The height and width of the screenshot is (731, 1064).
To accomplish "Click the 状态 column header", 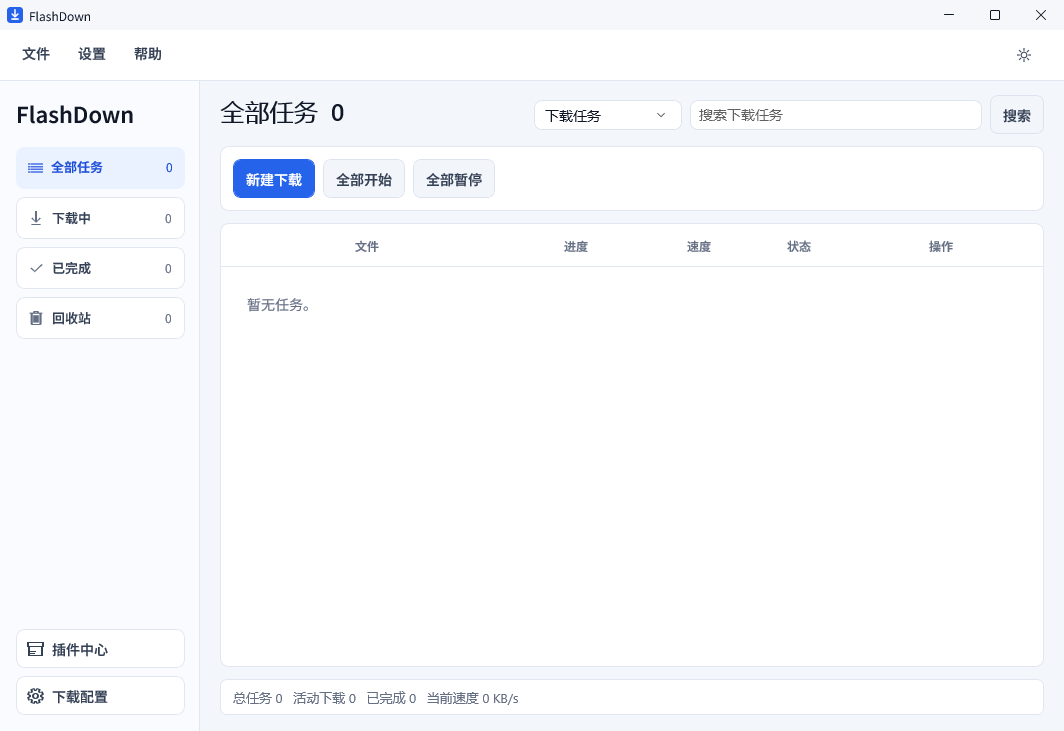I will click(x=799, y=246).
